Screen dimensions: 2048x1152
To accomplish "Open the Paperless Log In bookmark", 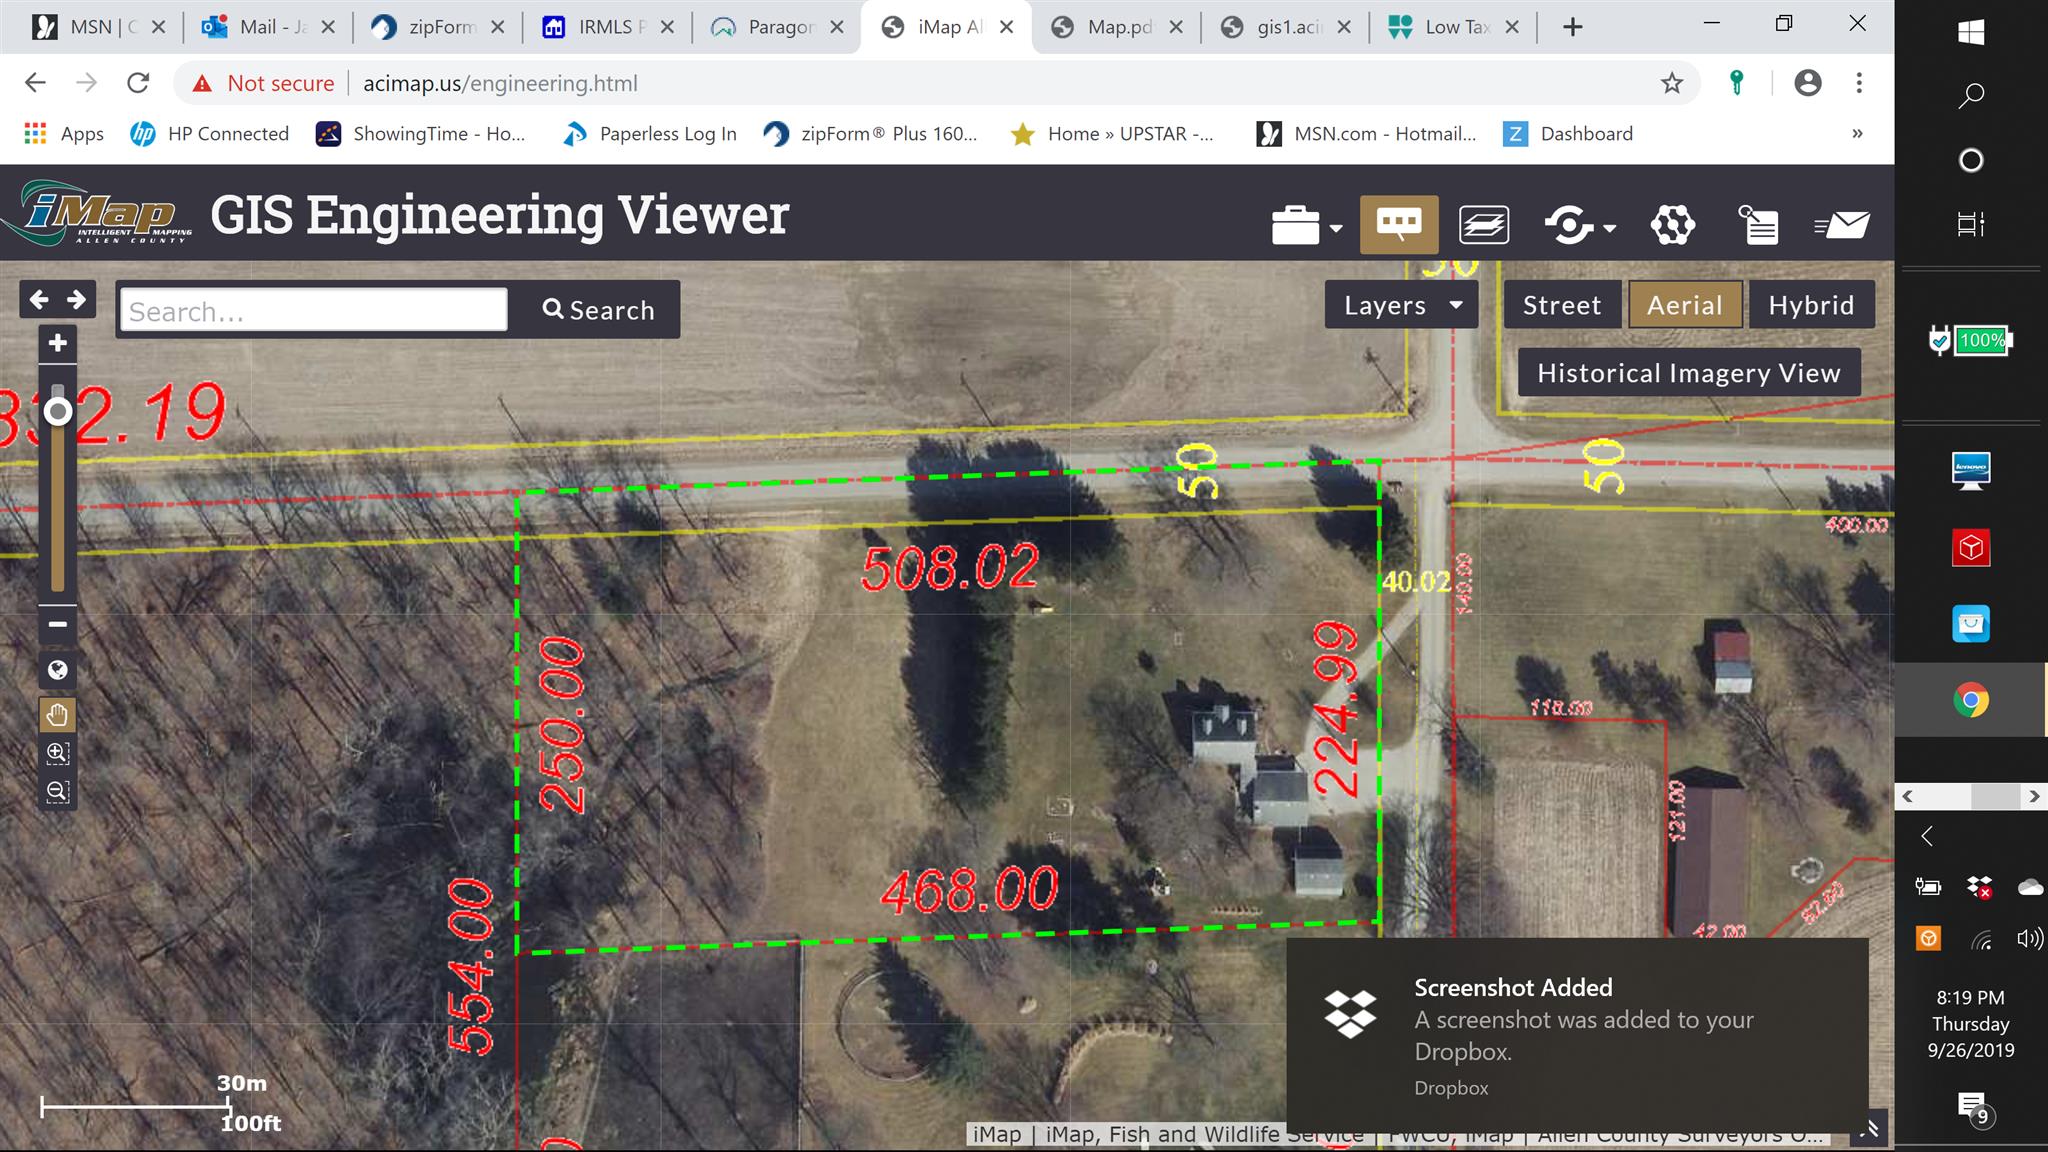I will click(x=650, y=134).
